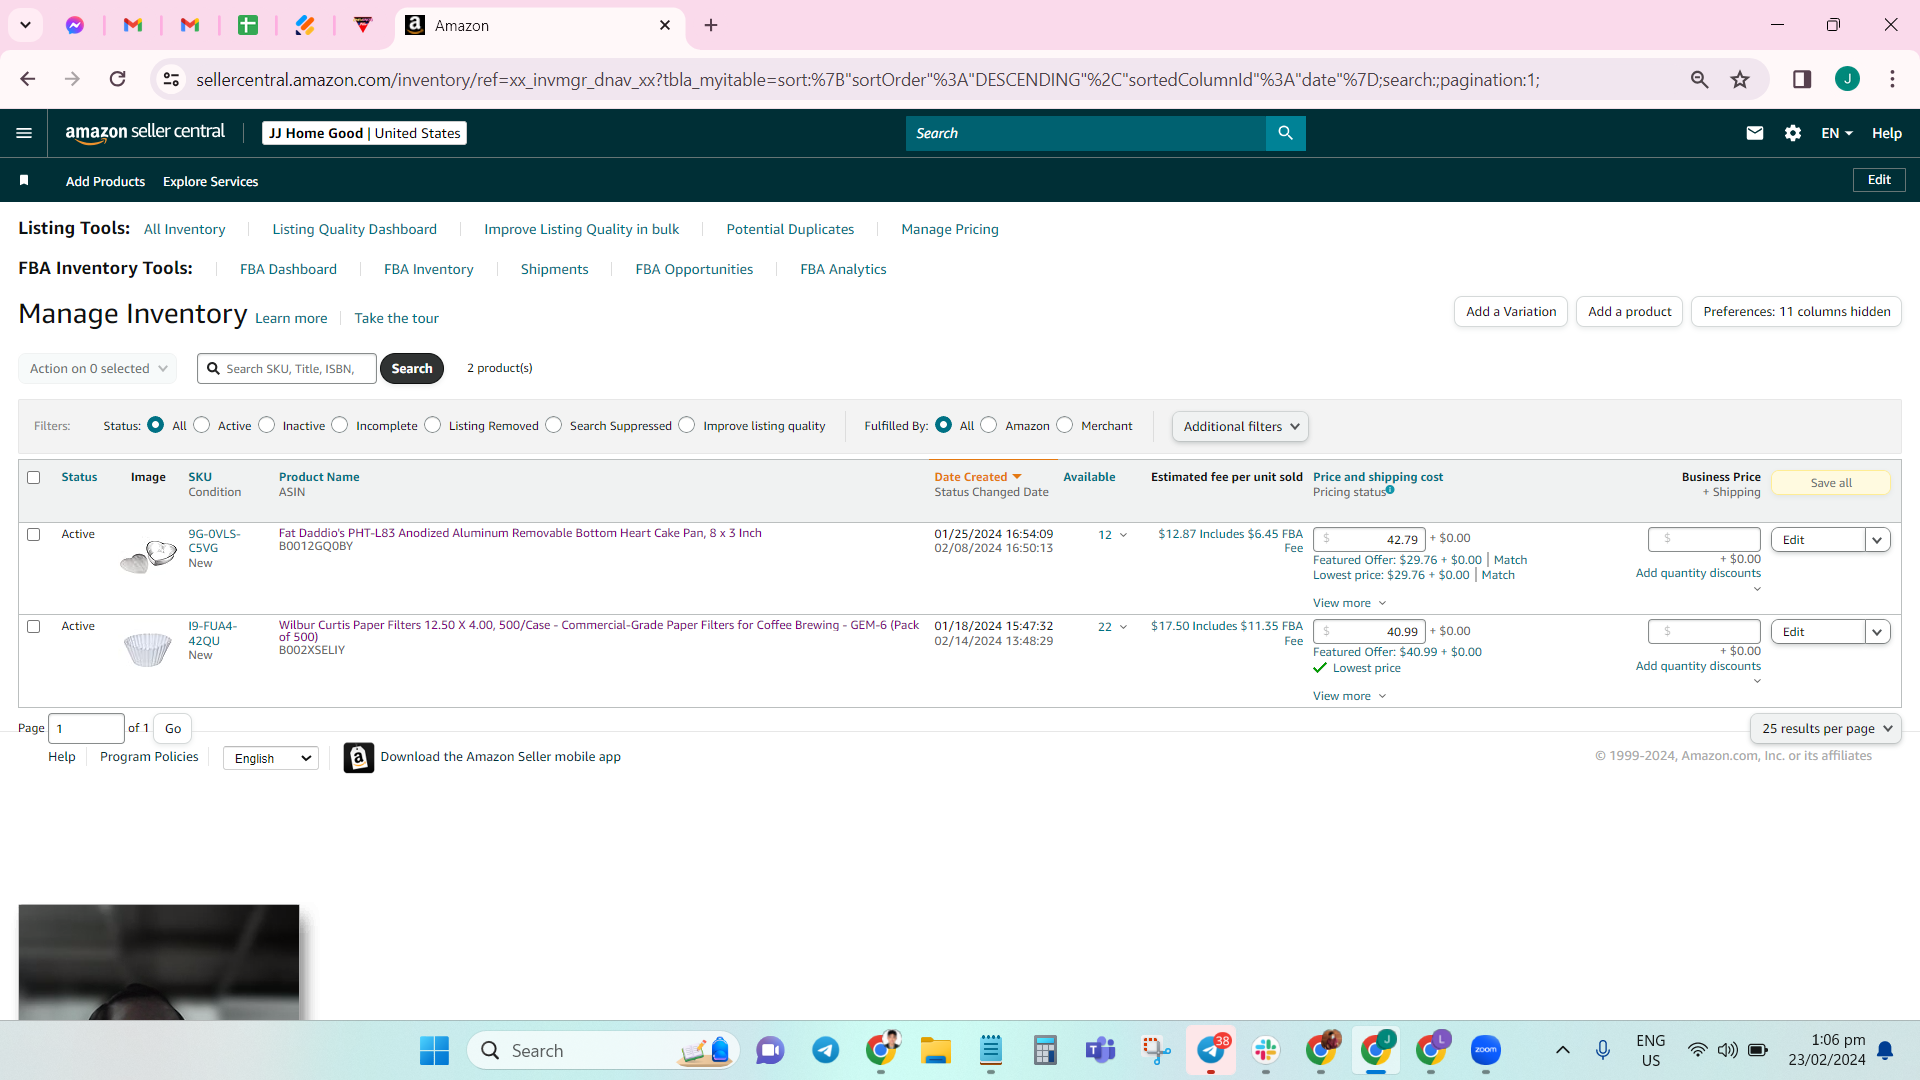Click the Add a product button
1920x1080 pixels.
click(x=1630, y=311)
